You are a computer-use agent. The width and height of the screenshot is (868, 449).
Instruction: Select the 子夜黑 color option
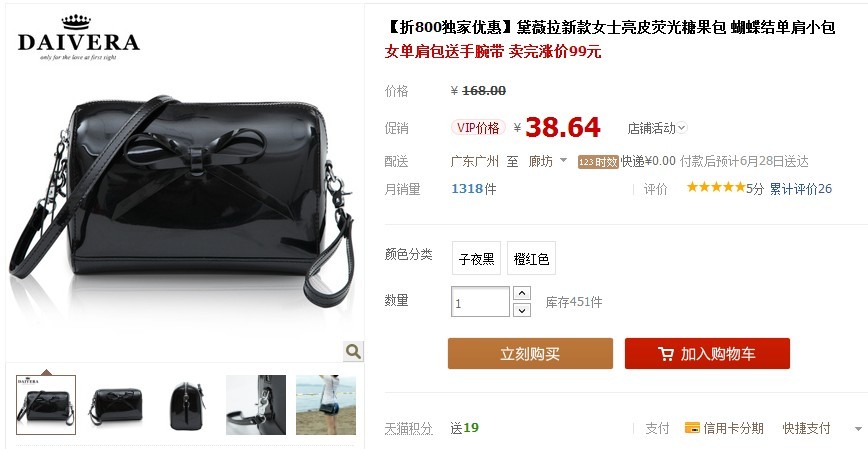click(477, 258)
